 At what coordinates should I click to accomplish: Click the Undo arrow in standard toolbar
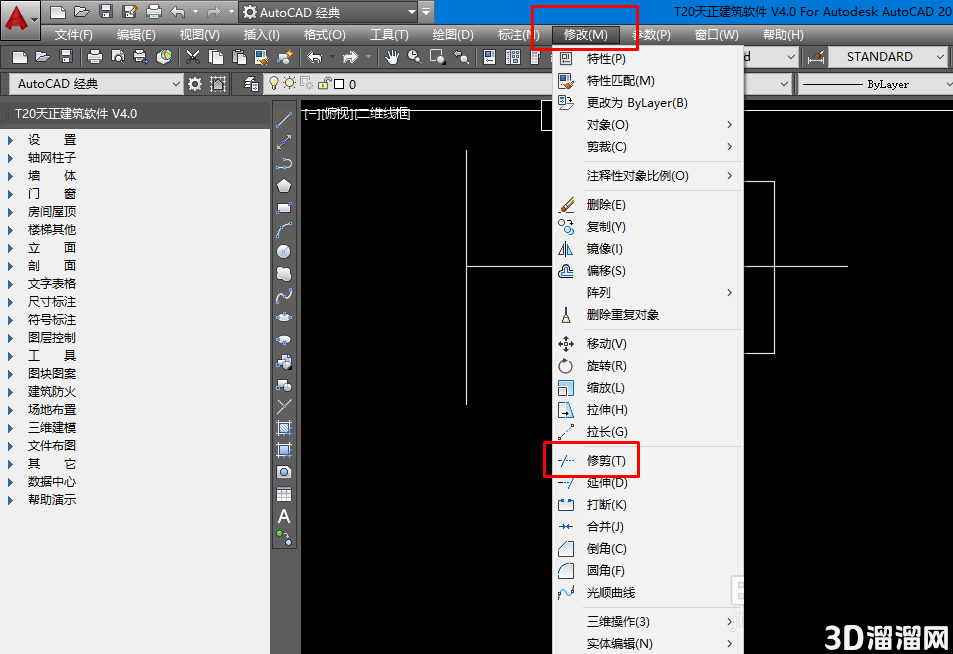click(314, 57)
